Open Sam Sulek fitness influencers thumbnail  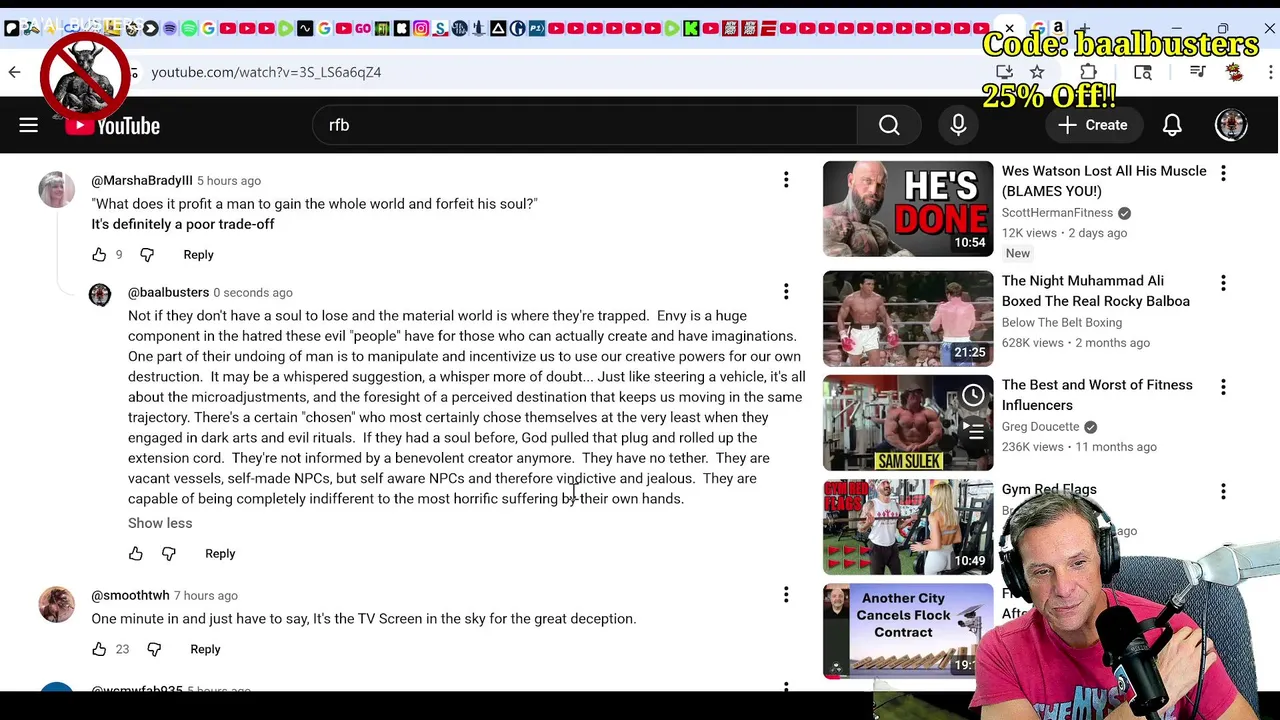[x=908, y=423]
